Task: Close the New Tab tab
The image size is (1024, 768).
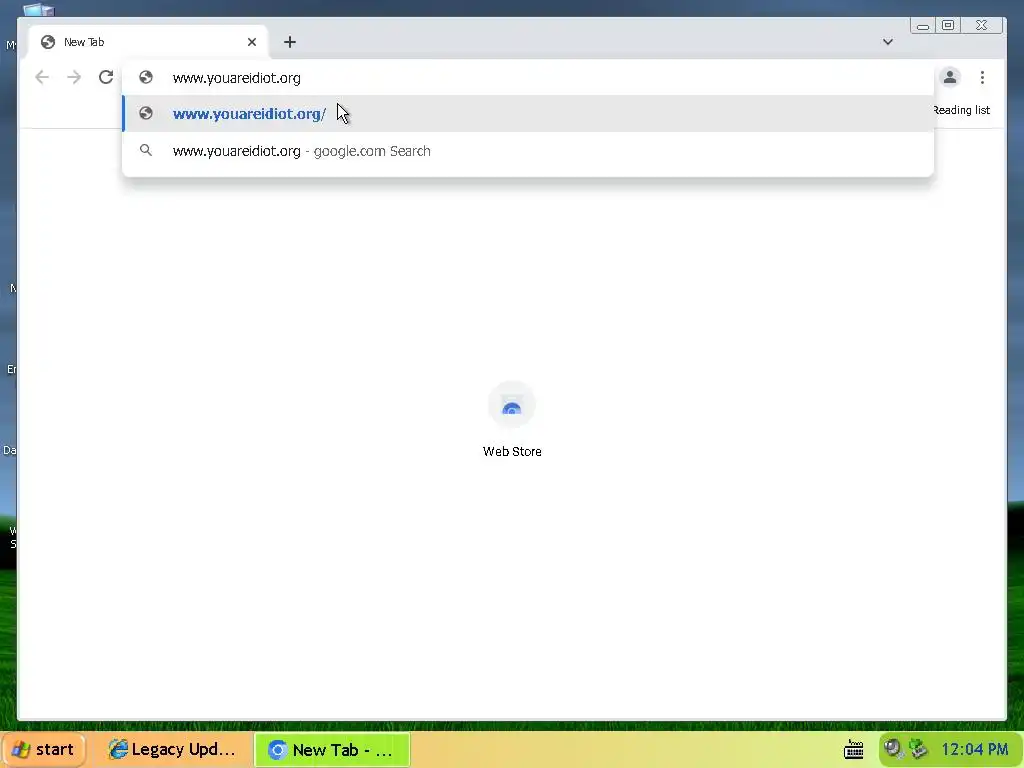Action: tap(251, 42)
